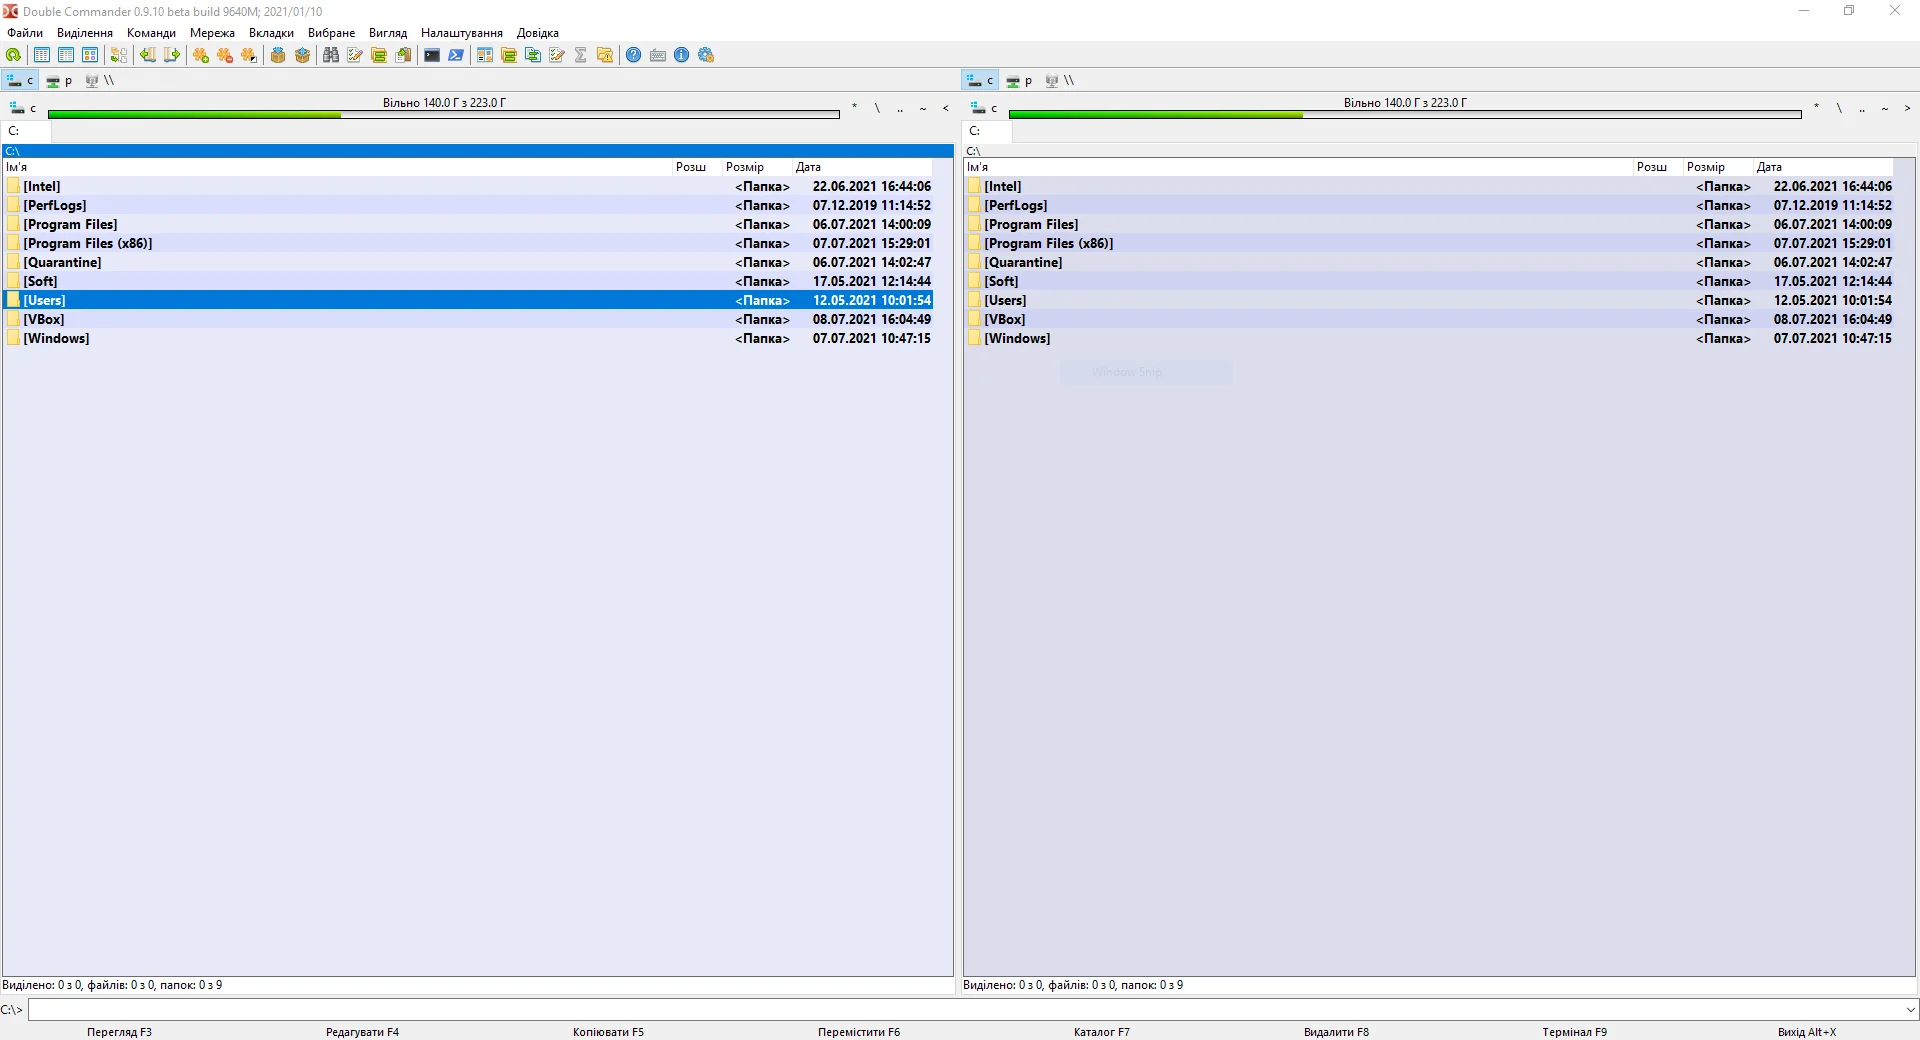Select [Windows] folder in right panel
The height and width of the screenshot is (1040, 1920).
(x=1429, y=338)
